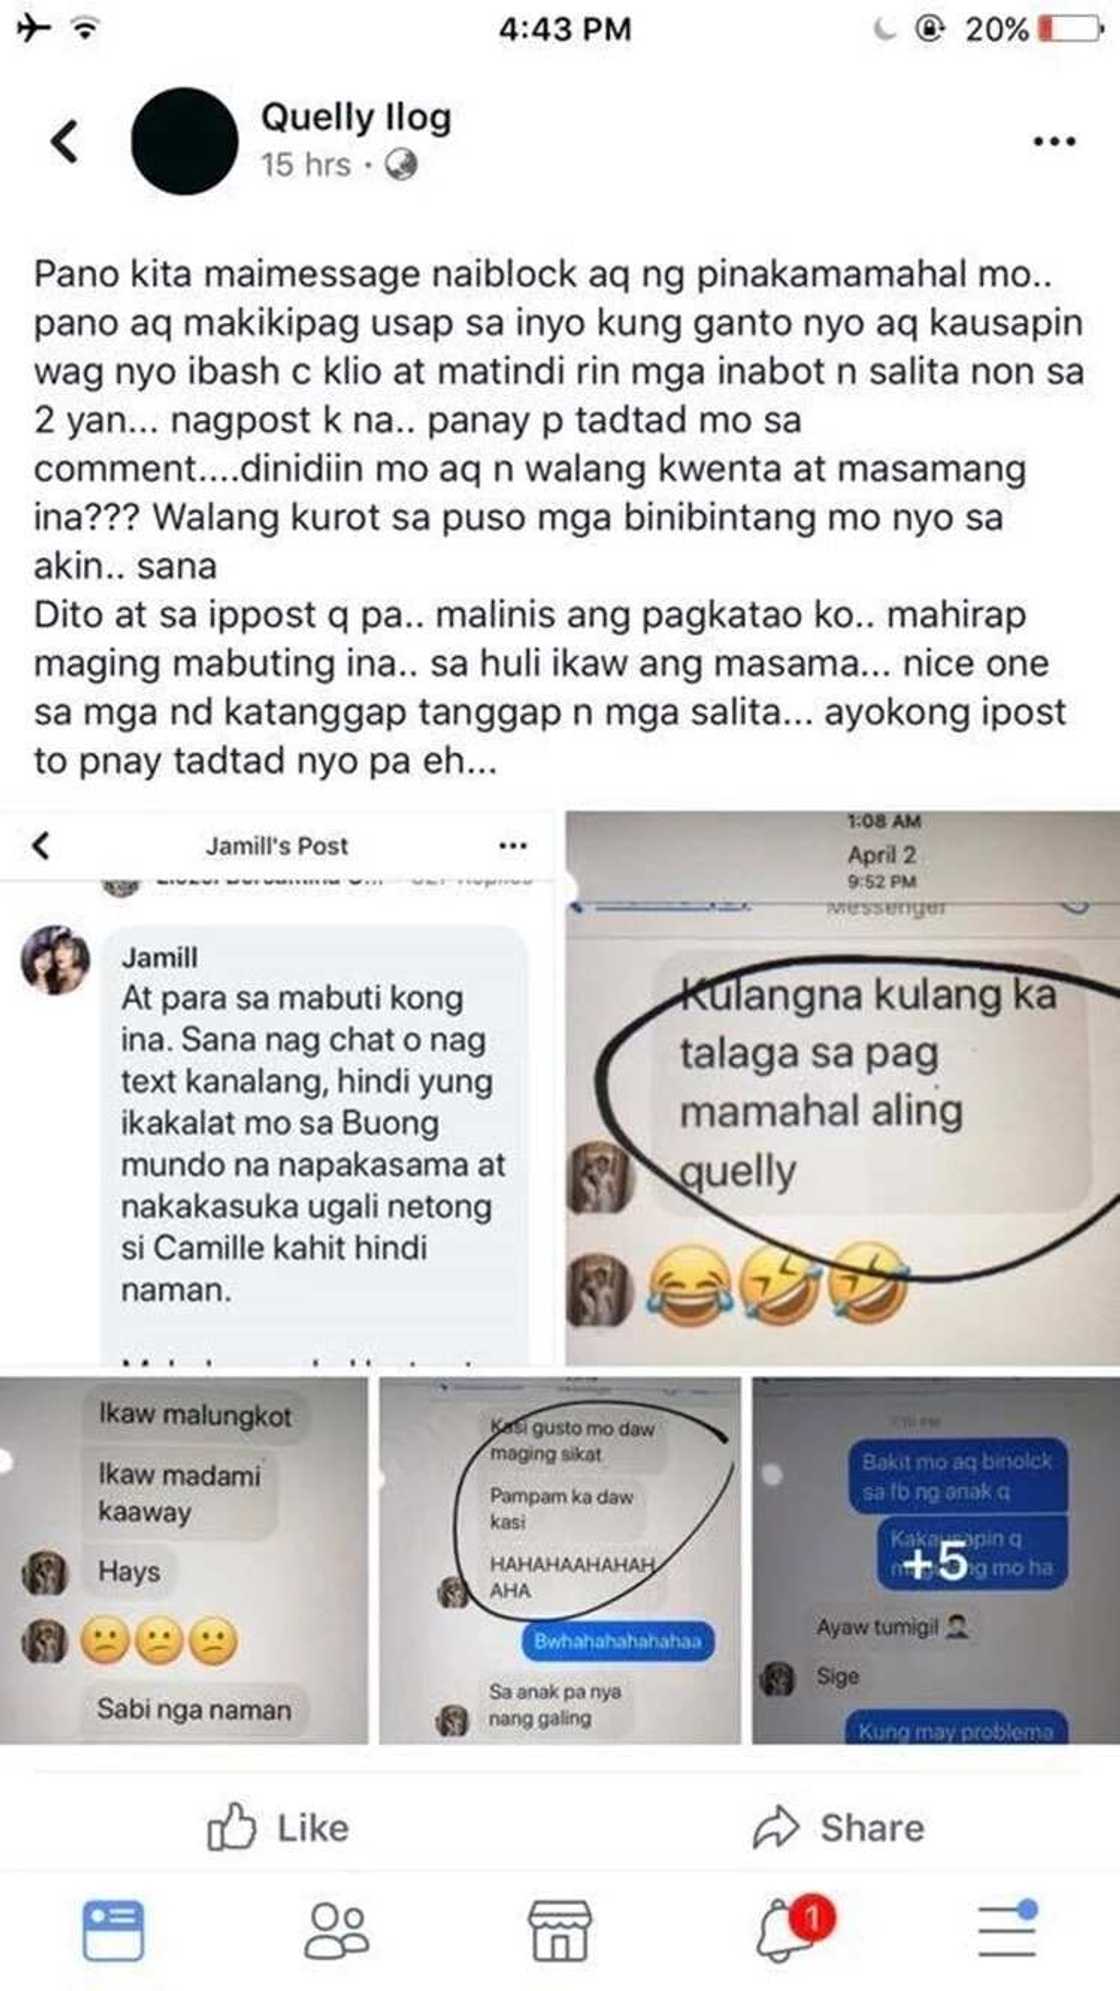The image size is (1120, 1991).
Task: Open the 'Pampam ka daw' circled screenshot
Action: pos(560,1561)
